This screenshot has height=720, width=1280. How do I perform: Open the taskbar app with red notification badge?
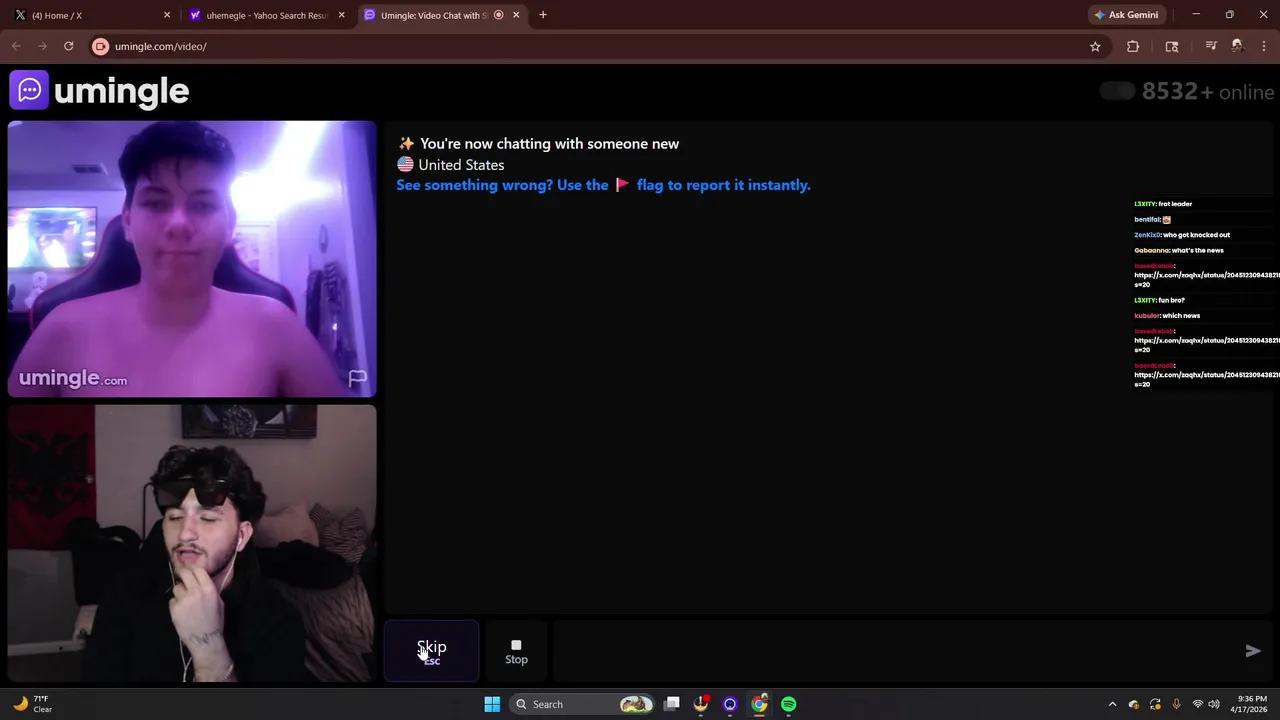coord(701,704)
